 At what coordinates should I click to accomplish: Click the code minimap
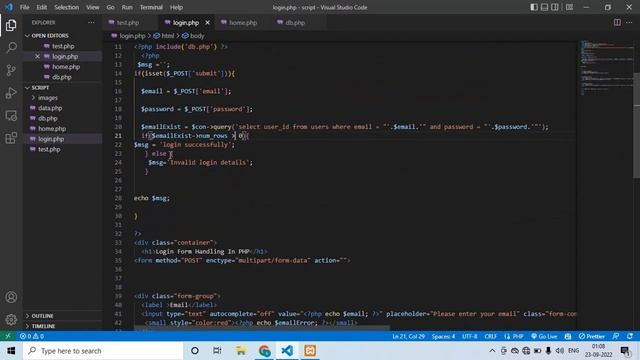[x=606, y=67]
